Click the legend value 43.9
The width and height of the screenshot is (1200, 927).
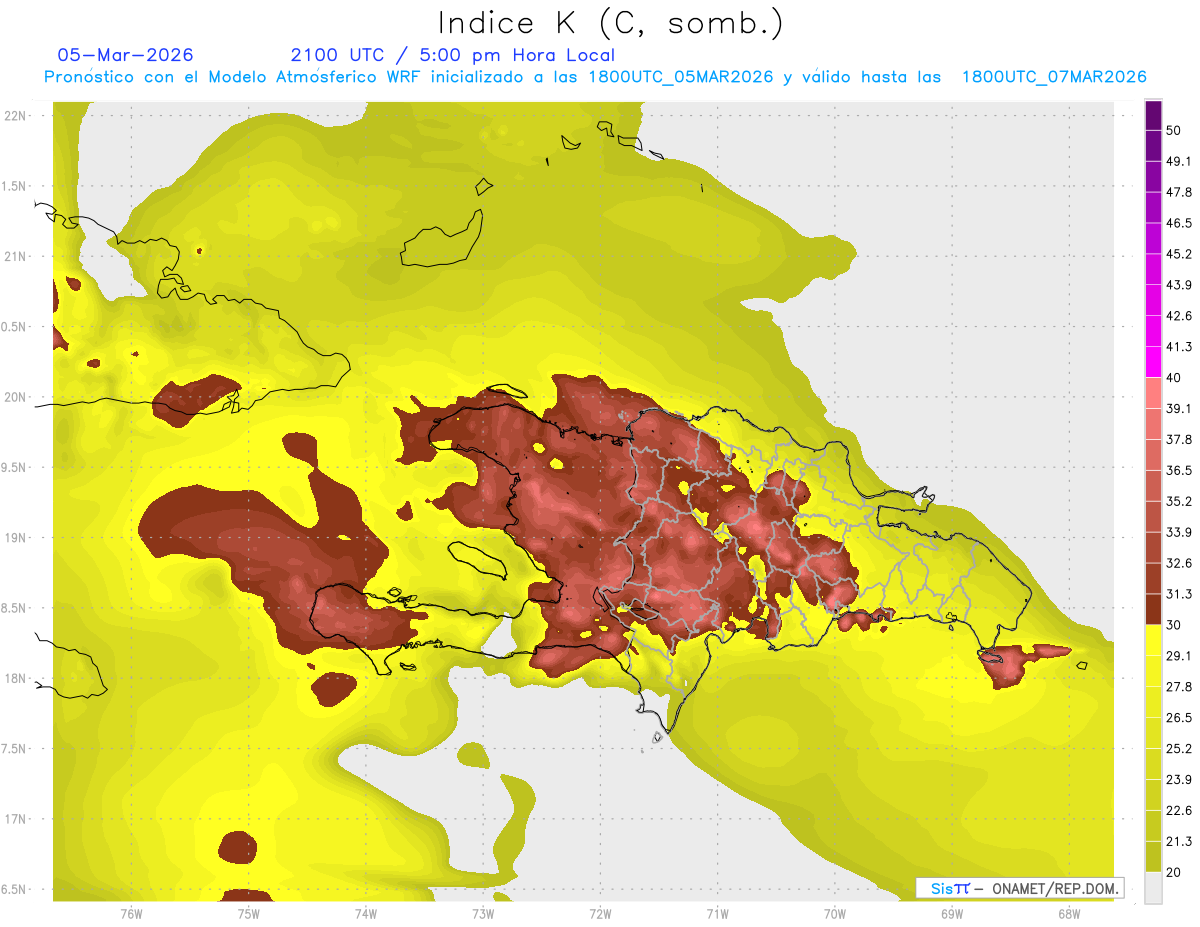click(1179, 285)
